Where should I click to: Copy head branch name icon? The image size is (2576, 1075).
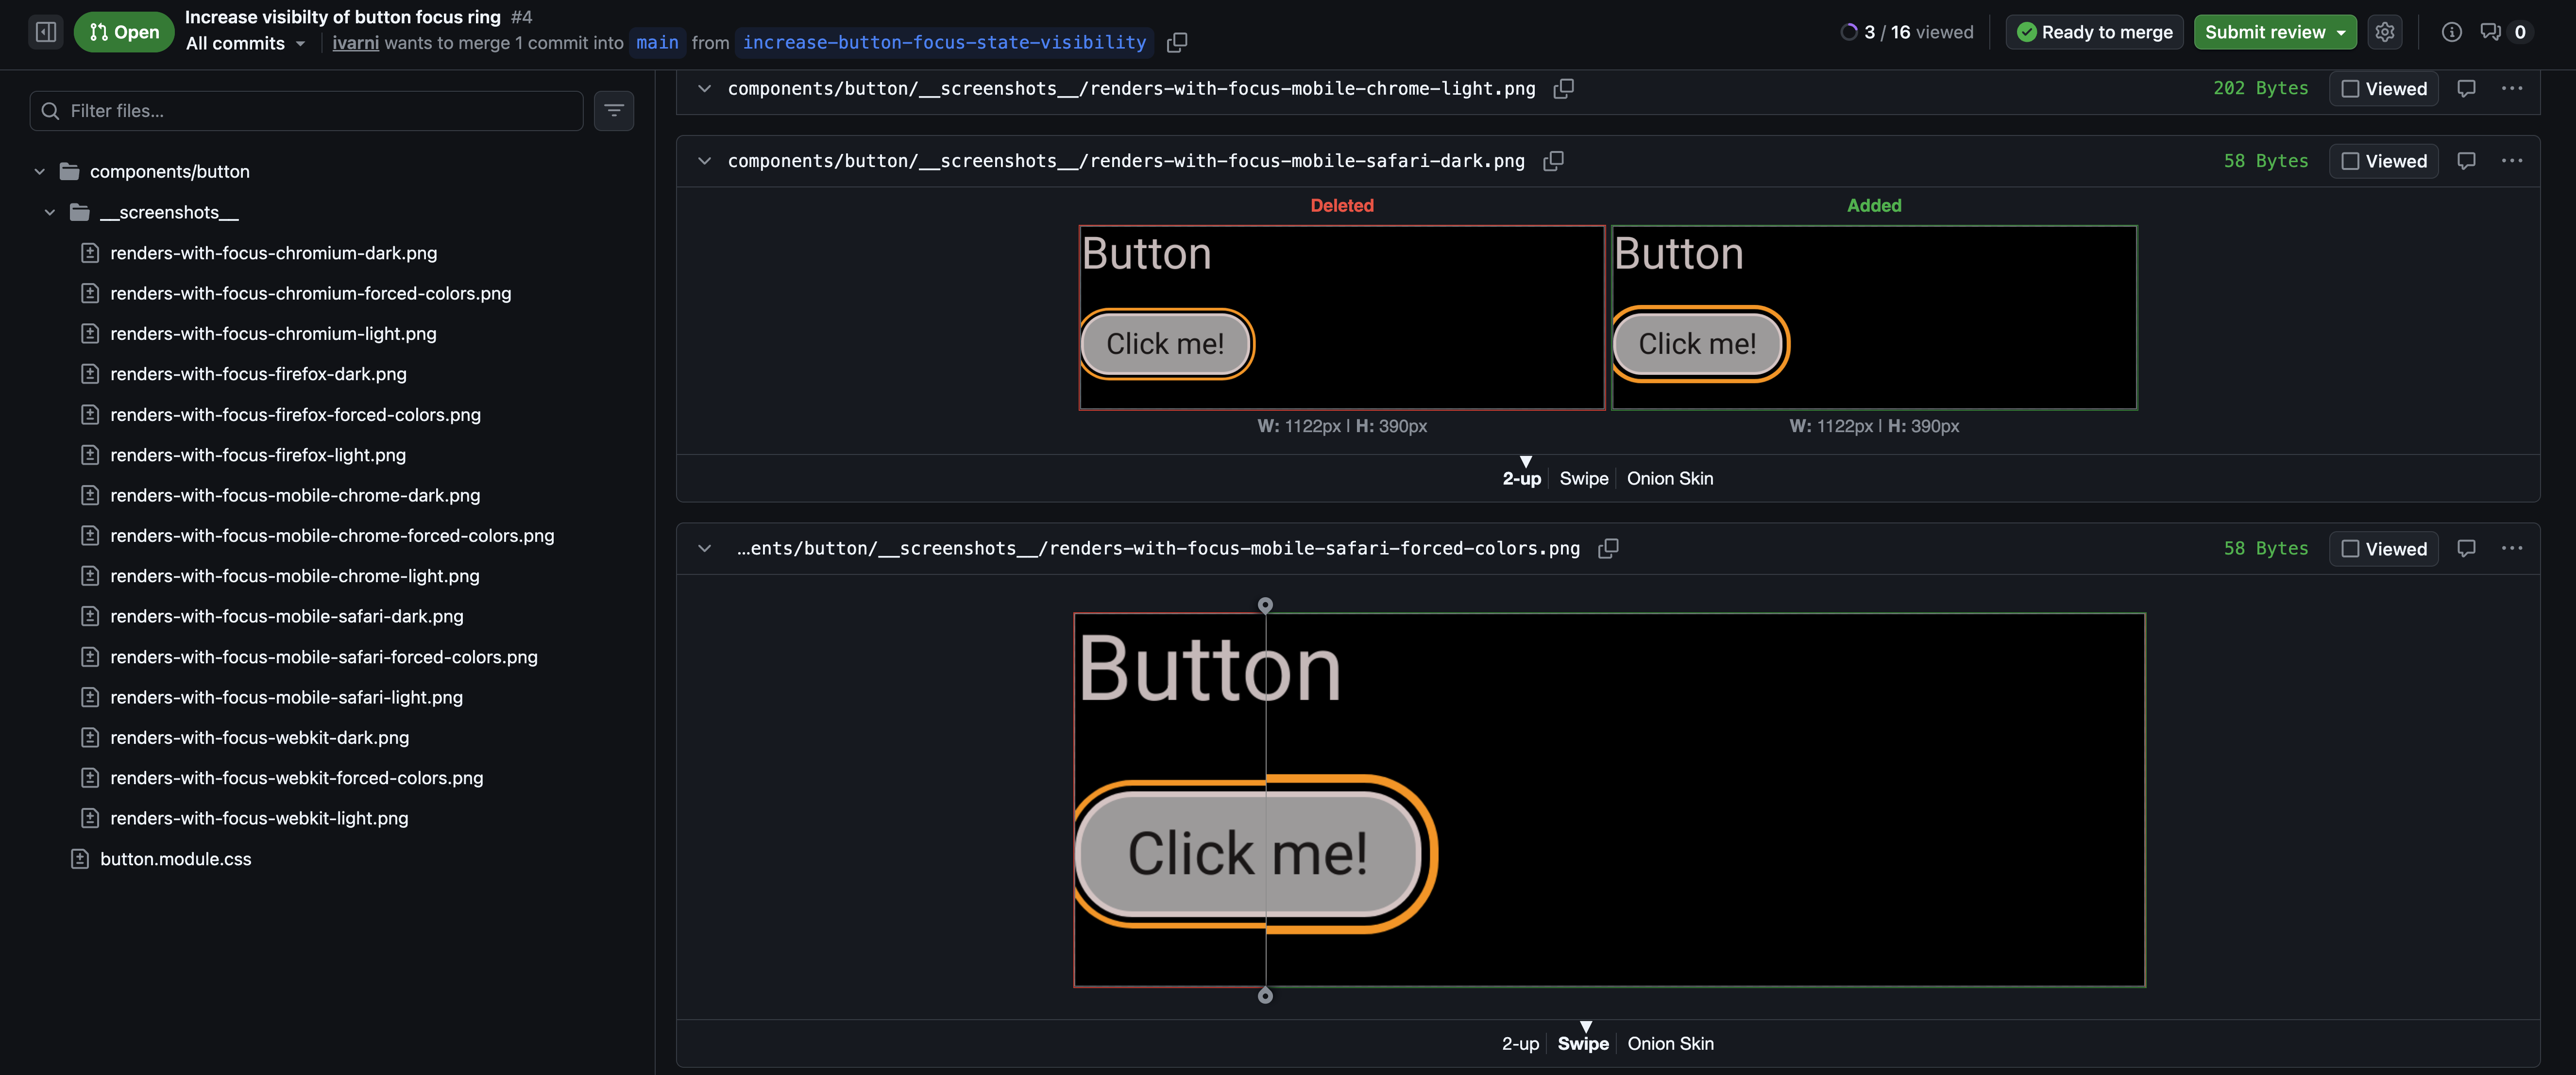[1177, 42]
